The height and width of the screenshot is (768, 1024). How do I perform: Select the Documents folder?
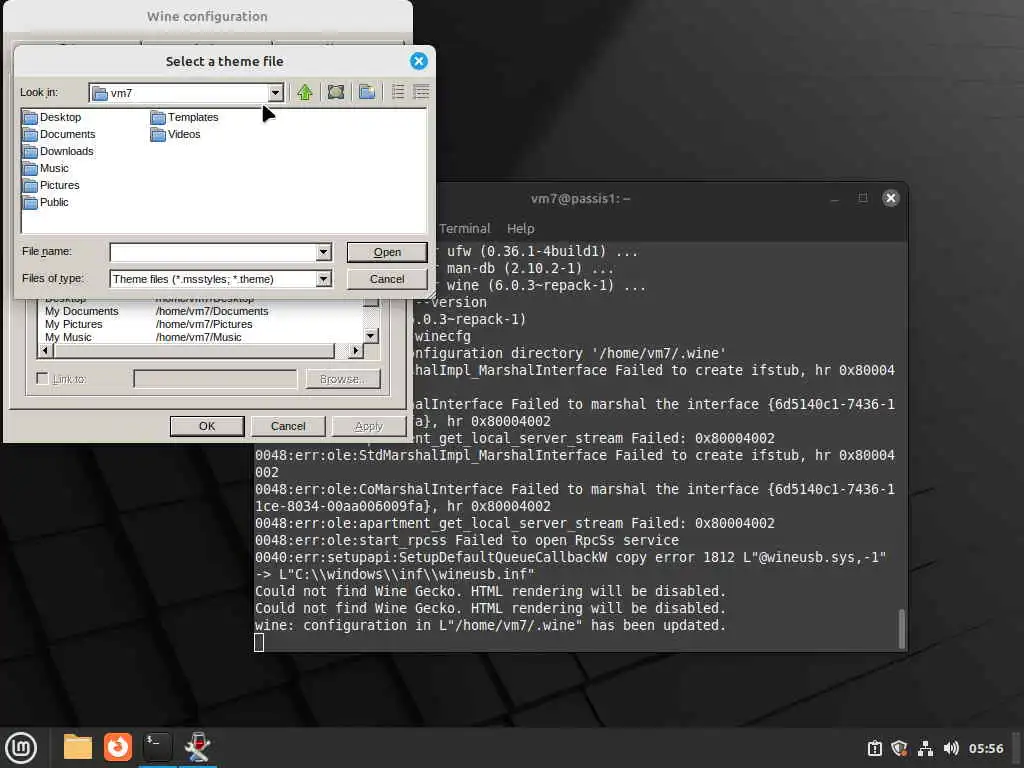point(59,134)
